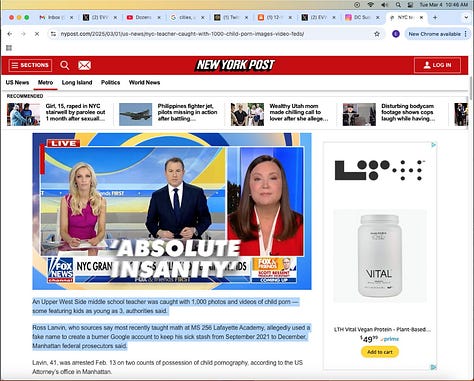Click the browser forward arrow

click(x=23, y=34)
